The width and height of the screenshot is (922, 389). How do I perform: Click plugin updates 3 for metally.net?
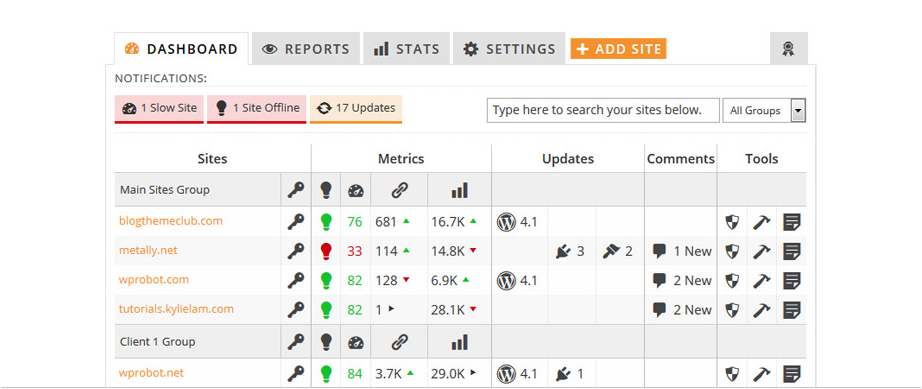(570, 251)
